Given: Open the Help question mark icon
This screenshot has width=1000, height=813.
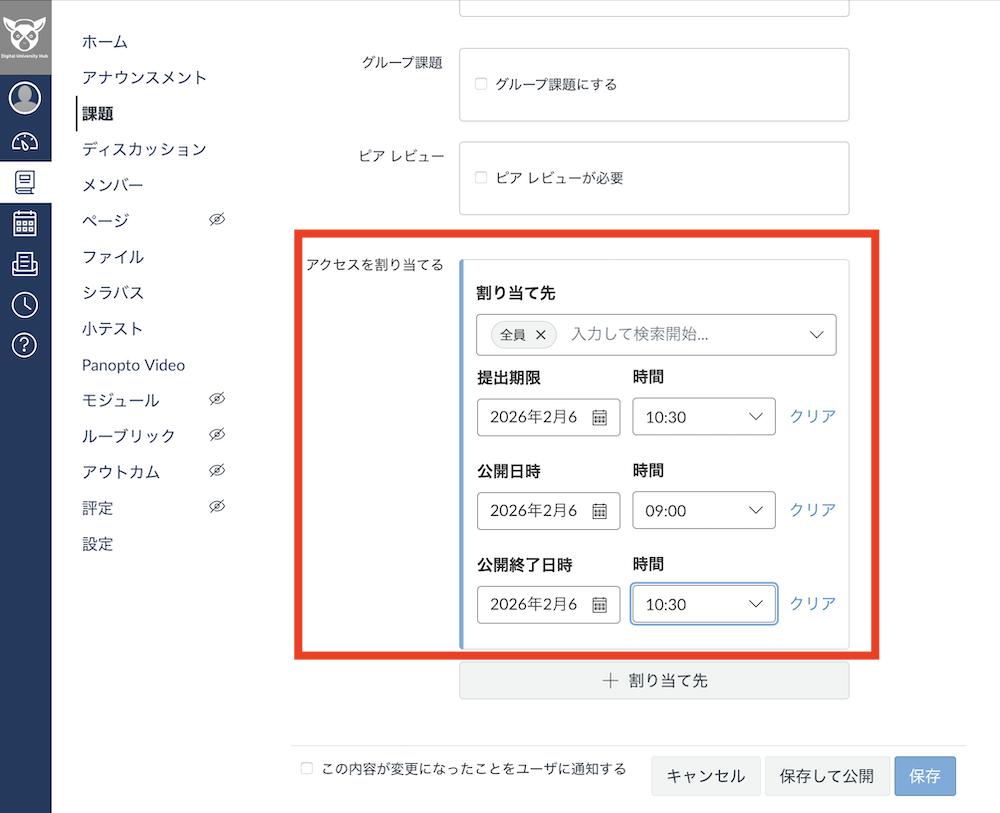Looking at the screenshot, I should pyautogui.click(x=25, y=344).
